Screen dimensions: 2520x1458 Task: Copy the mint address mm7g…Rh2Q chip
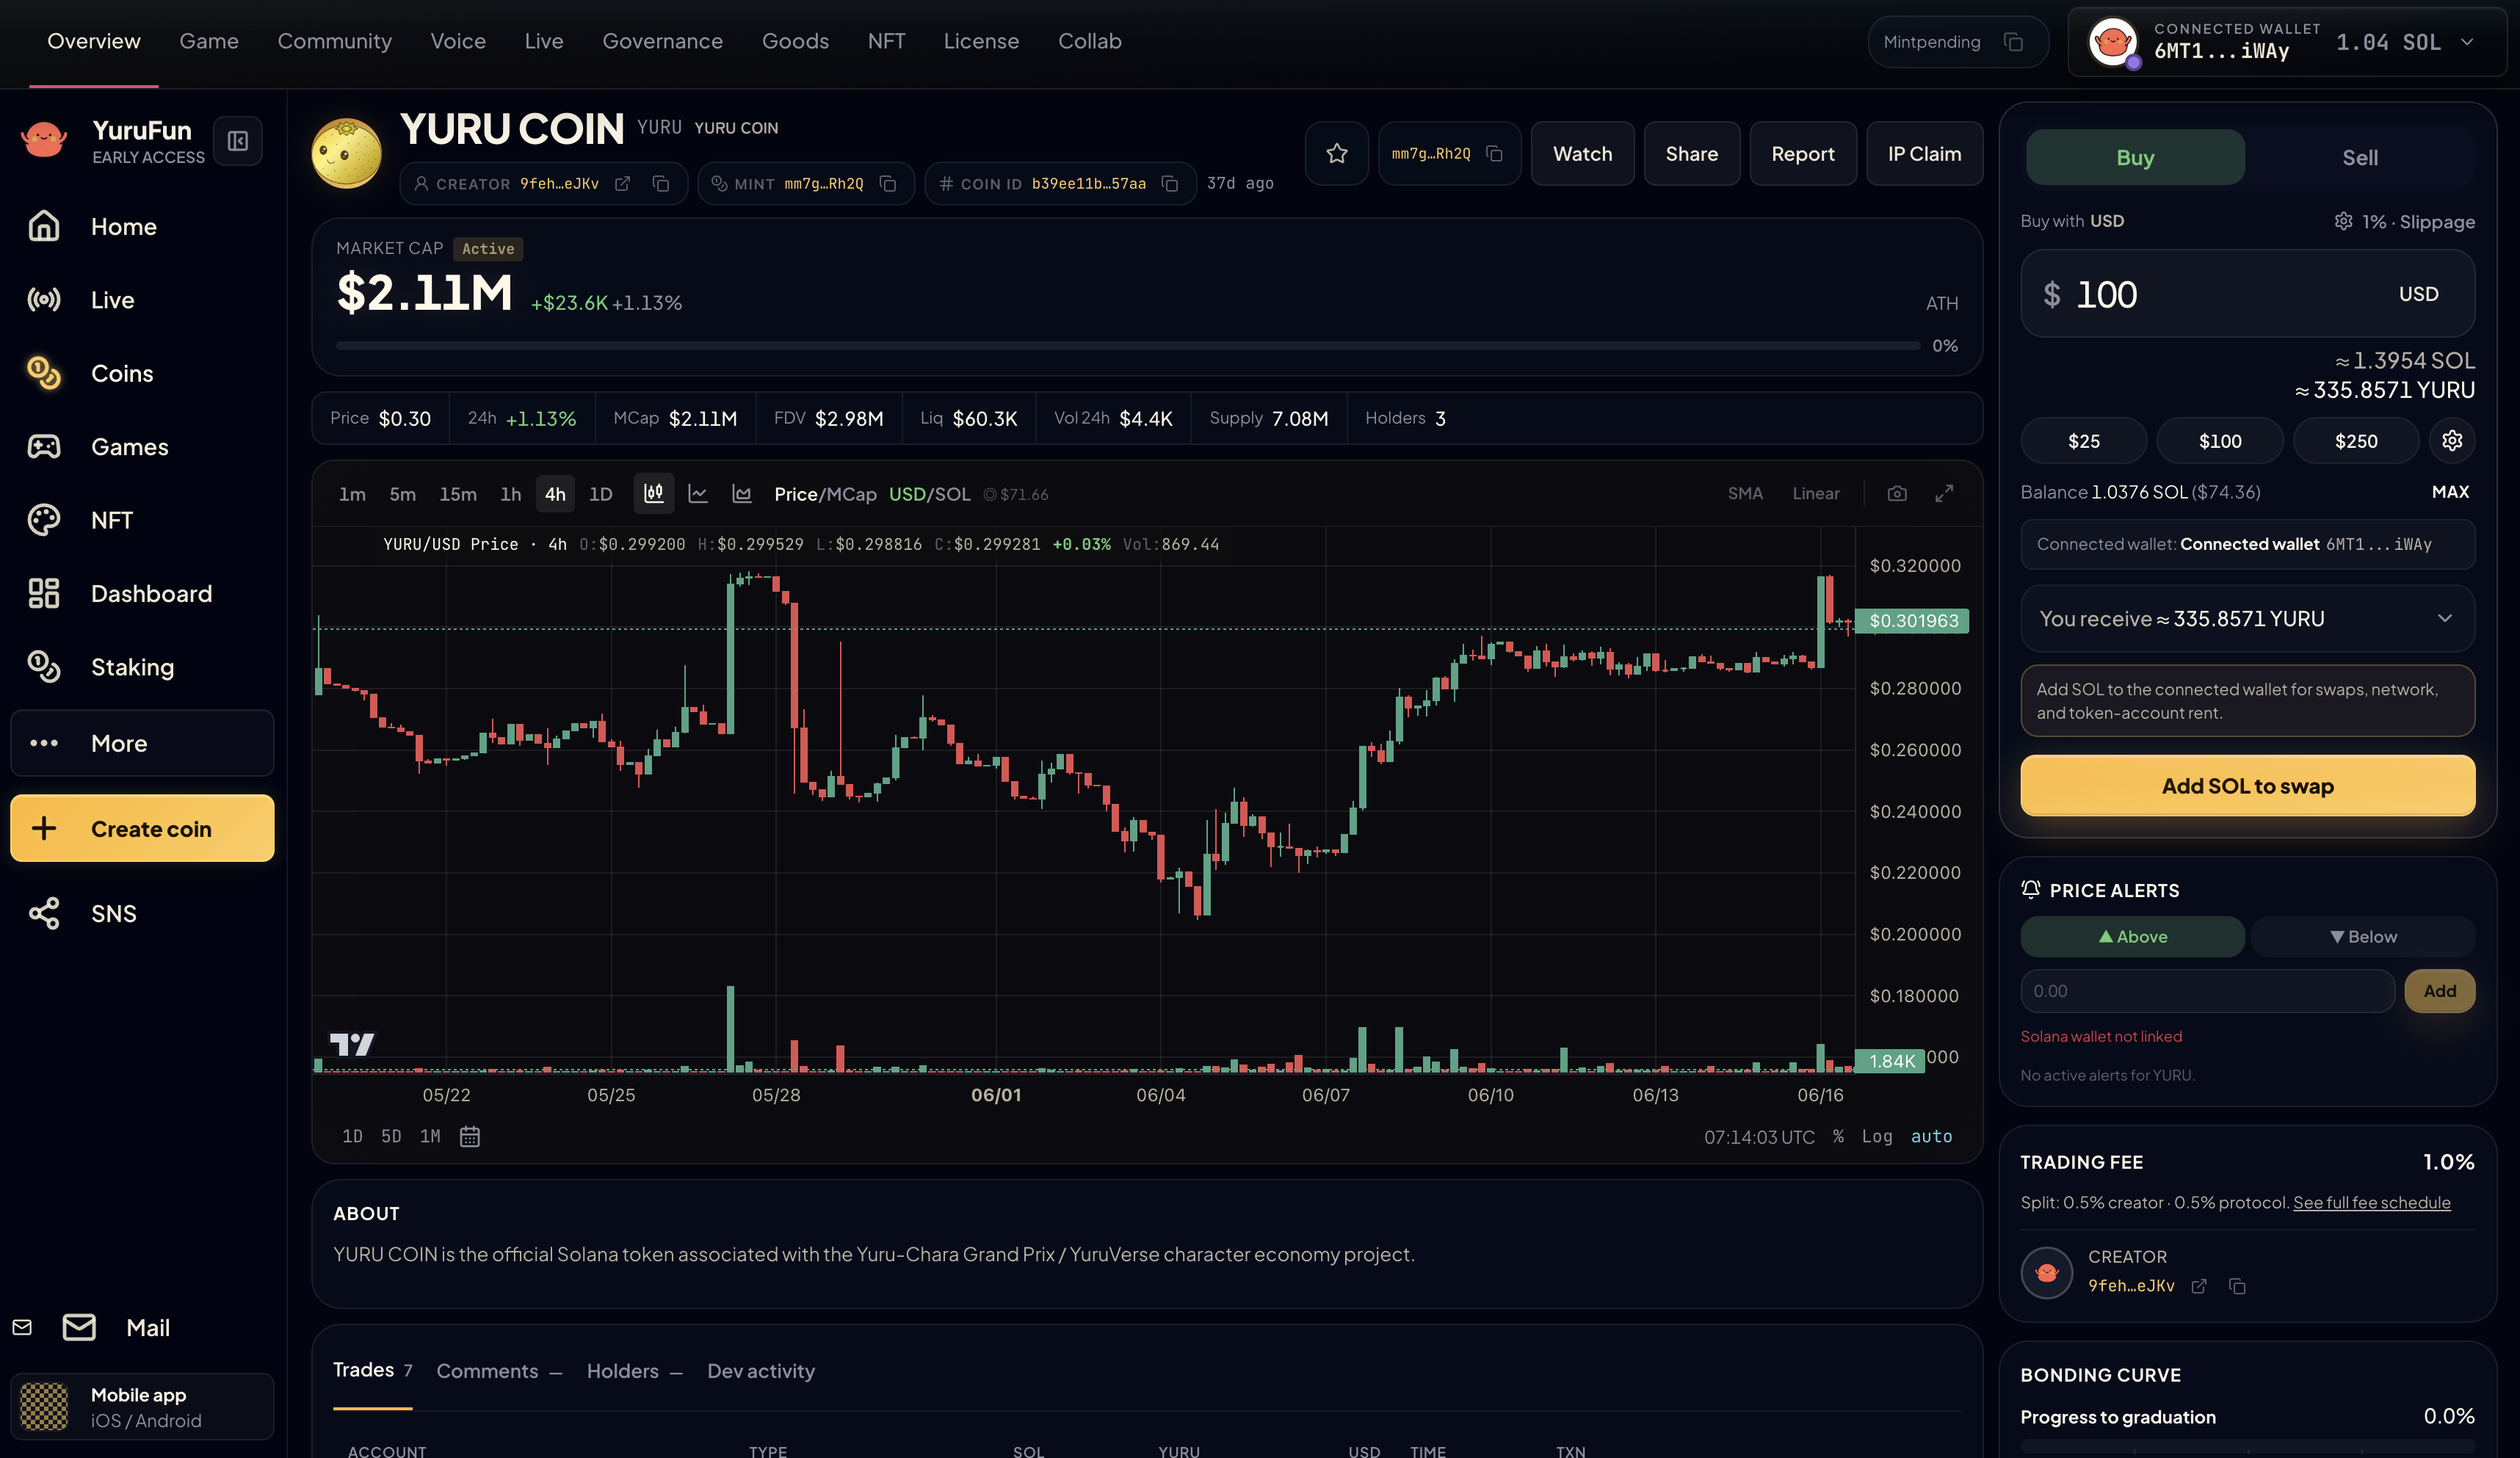[x=887, y=184]
